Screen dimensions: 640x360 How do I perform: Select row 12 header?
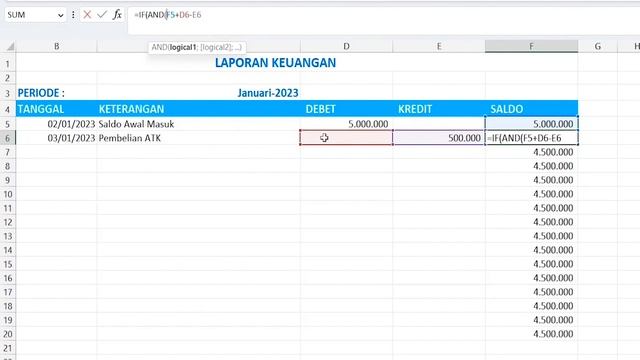[x=8, y=222]
